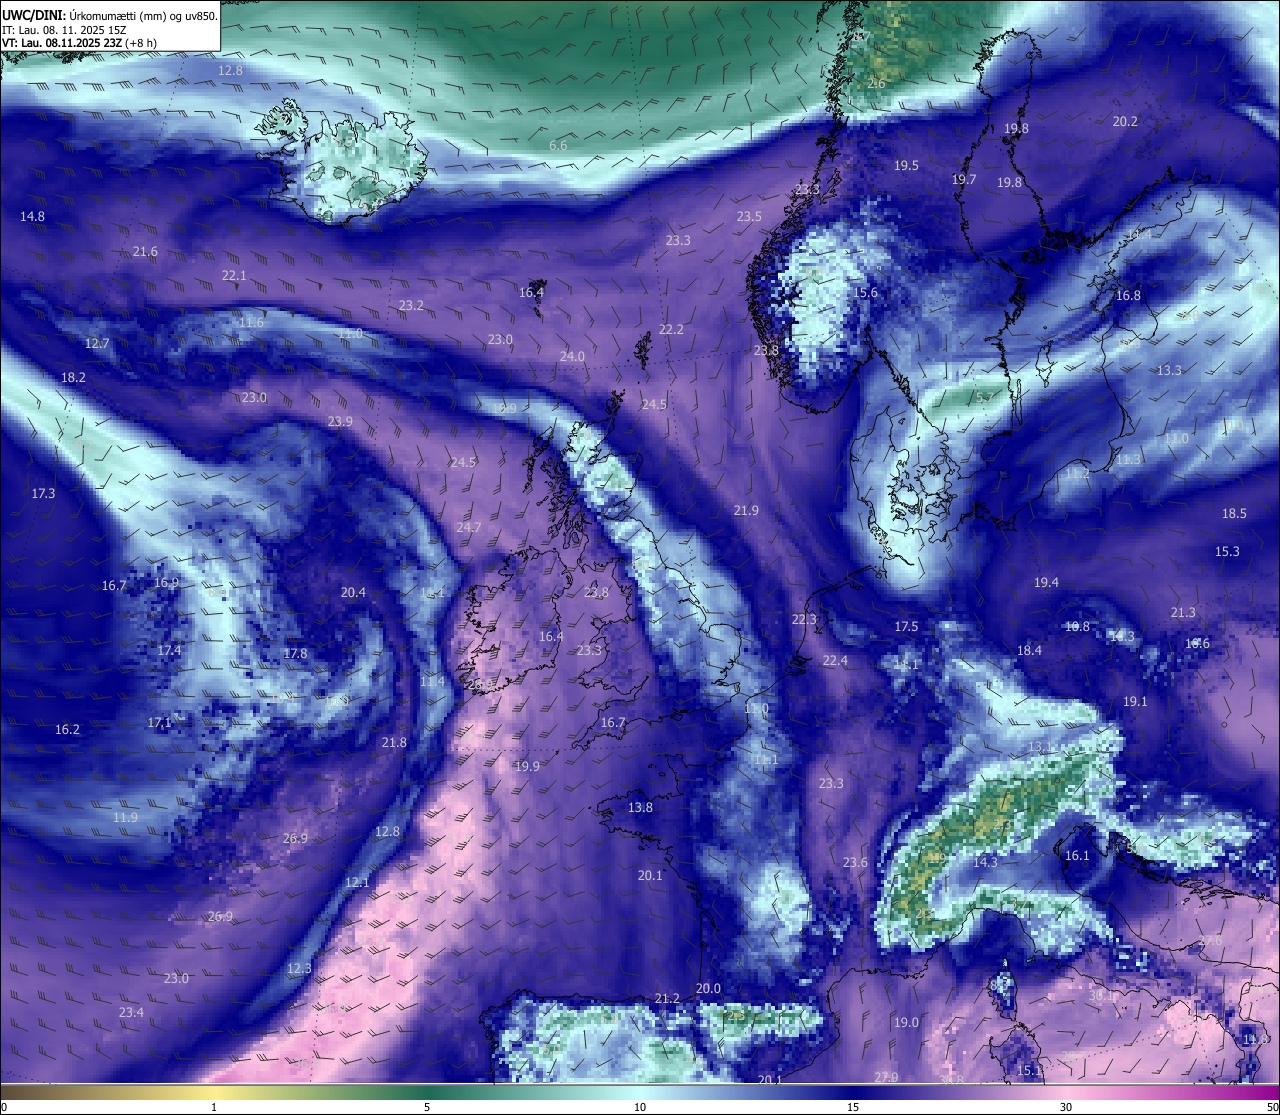This screenshot has width=1280, height=1115.
Task: Click the 19.7 value near the Gulf of Bothnia
Action: [964, 179]
